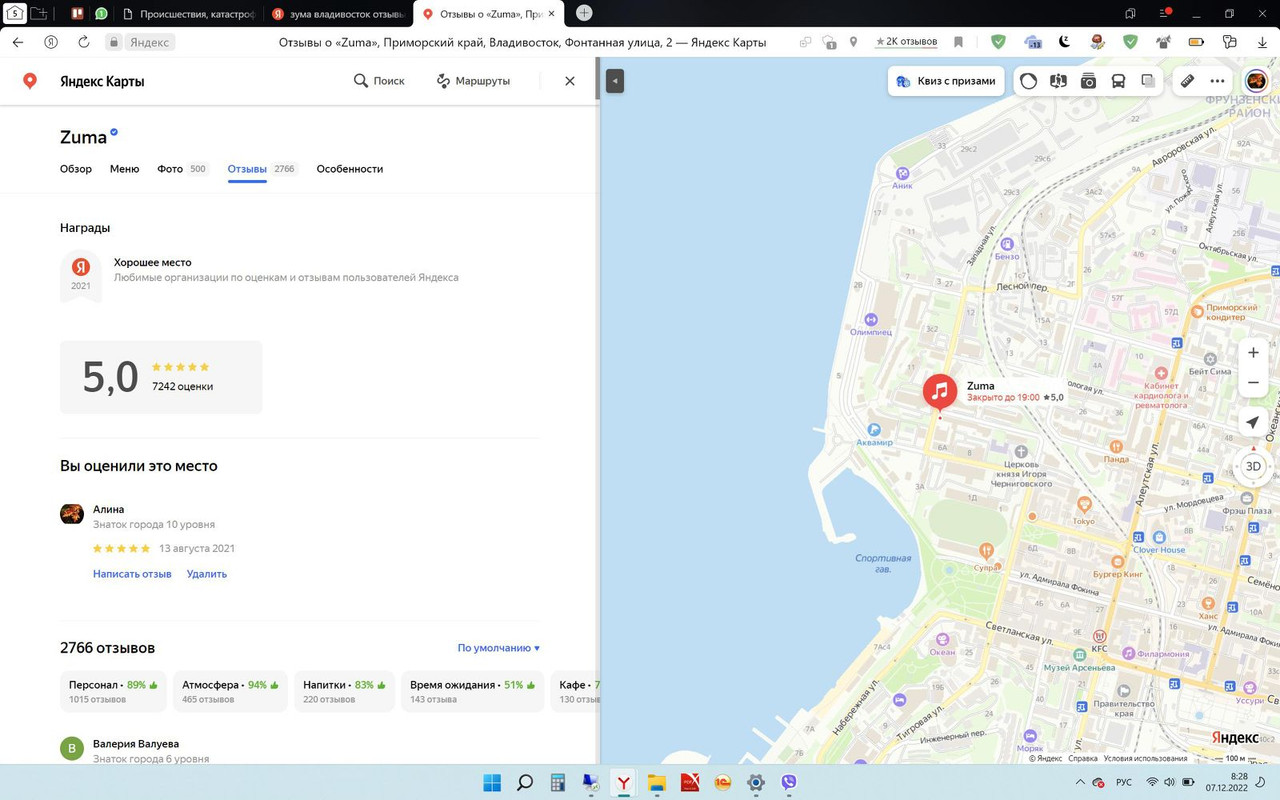
Task: Open the pinned WhatsApp tab
Action: tap(101, 14)
